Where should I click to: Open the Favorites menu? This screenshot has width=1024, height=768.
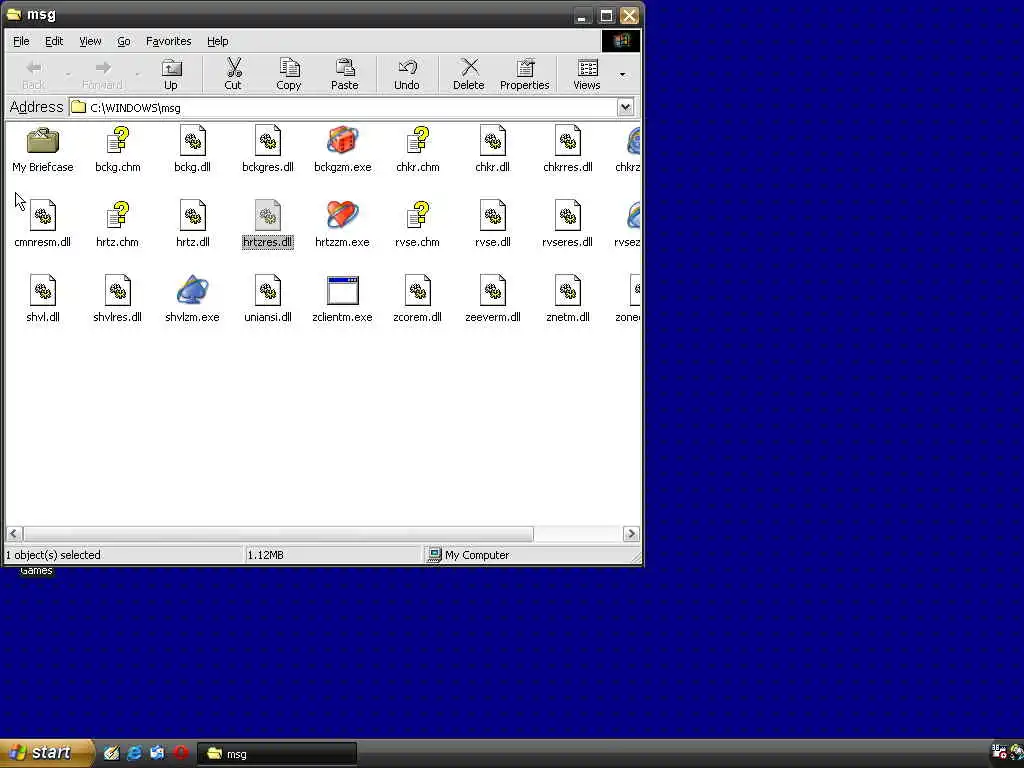pos(168,41)
